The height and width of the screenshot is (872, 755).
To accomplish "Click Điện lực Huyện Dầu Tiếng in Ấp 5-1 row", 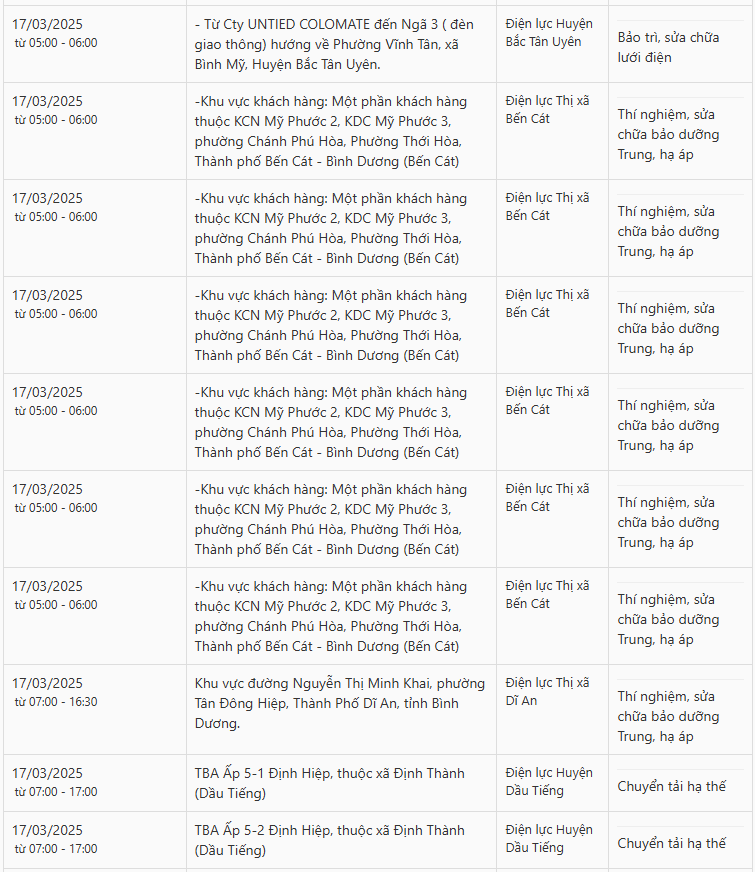I will coord(549,782).
